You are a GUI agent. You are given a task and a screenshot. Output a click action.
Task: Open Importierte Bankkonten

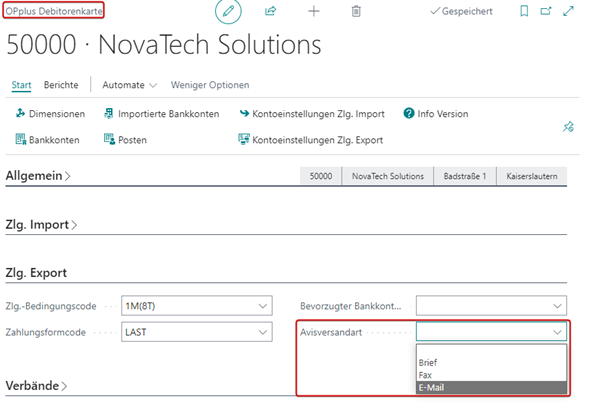162,113
